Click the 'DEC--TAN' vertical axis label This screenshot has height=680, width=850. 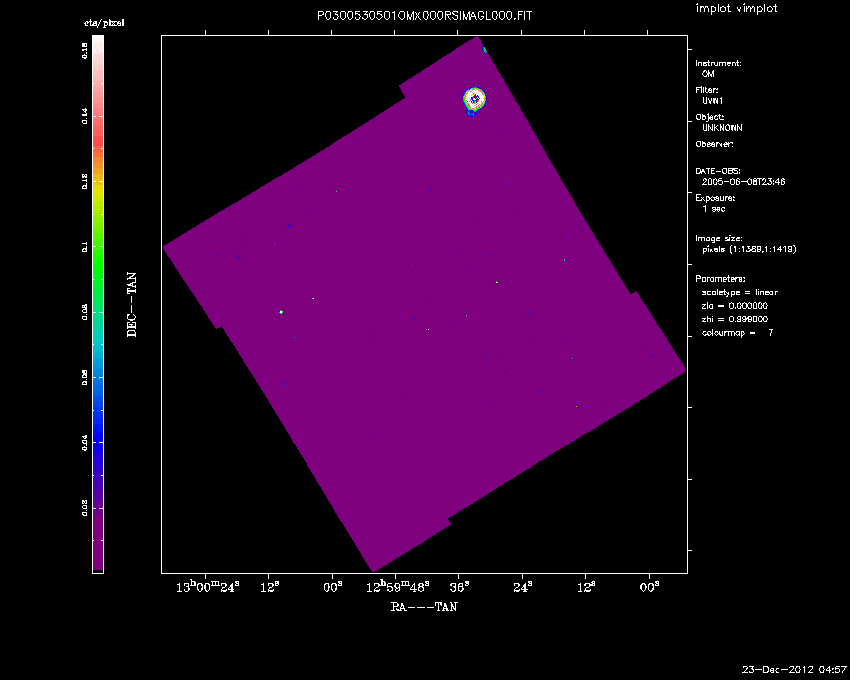[x=132, y=305]
